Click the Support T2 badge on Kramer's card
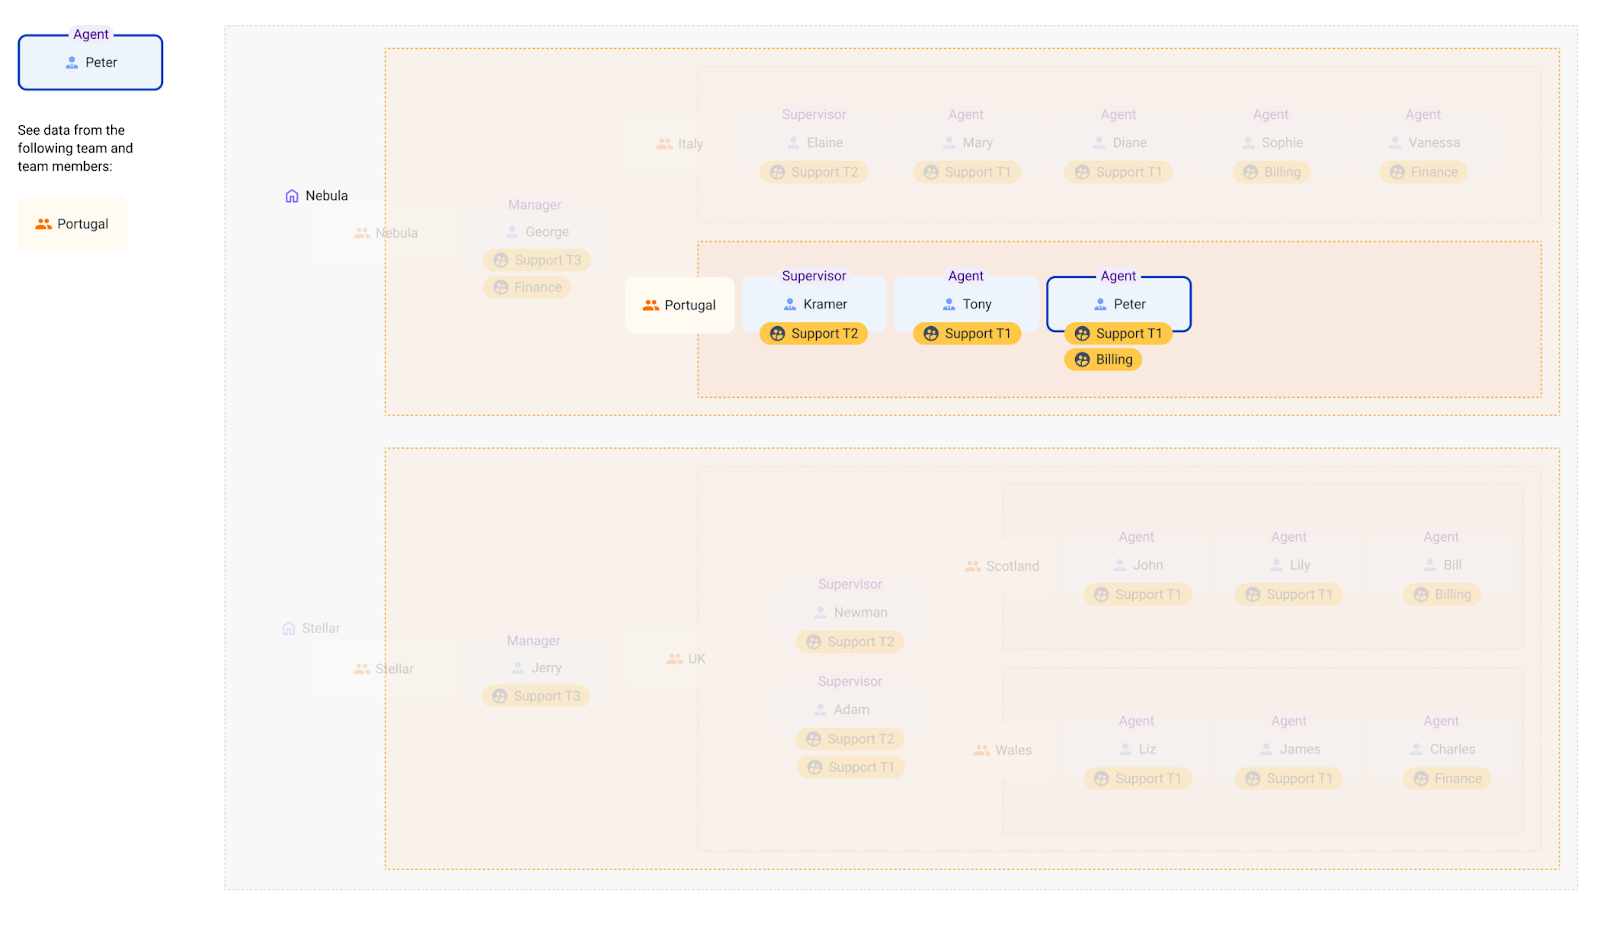Screen dimensions: 1600x926 pos(814,333)
